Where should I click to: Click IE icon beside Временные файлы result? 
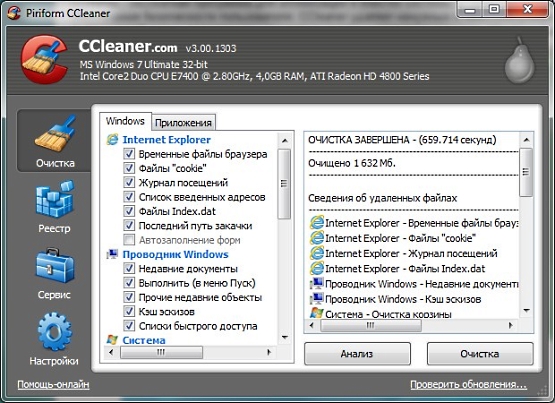point(317,223)
